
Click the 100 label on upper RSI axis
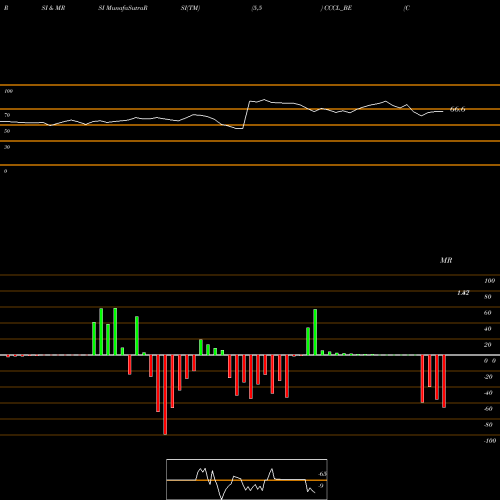[x=8, y=91]
